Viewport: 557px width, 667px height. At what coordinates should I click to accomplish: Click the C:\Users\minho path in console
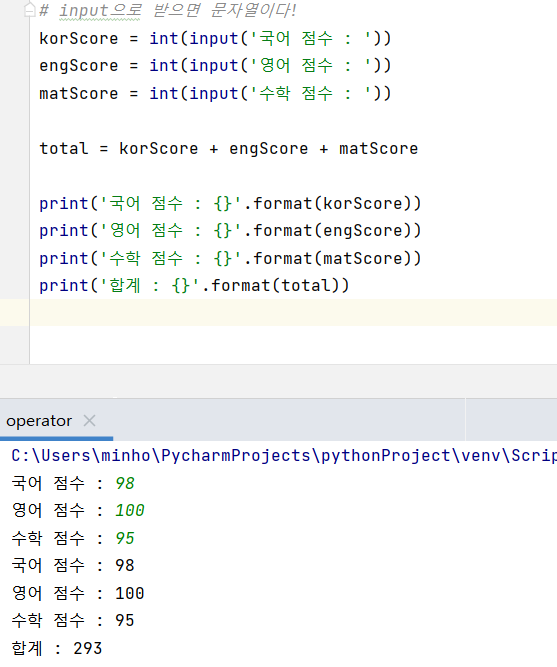point(284,456)
